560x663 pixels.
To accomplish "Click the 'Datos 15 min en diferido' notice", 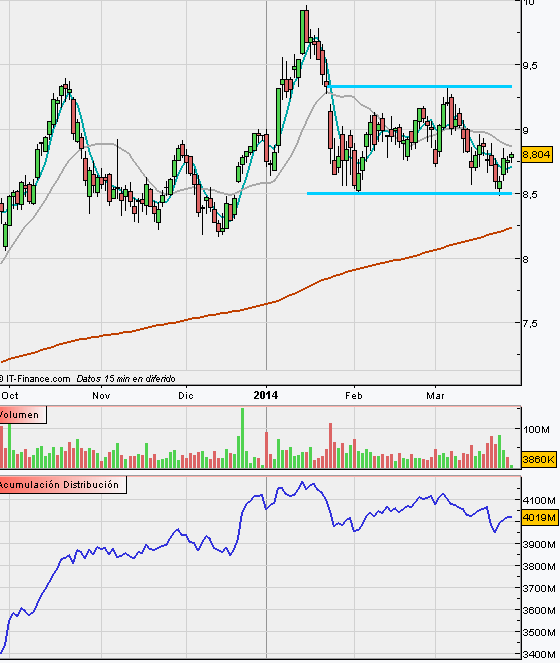I will pyautogui.click(x=126, y=378).
